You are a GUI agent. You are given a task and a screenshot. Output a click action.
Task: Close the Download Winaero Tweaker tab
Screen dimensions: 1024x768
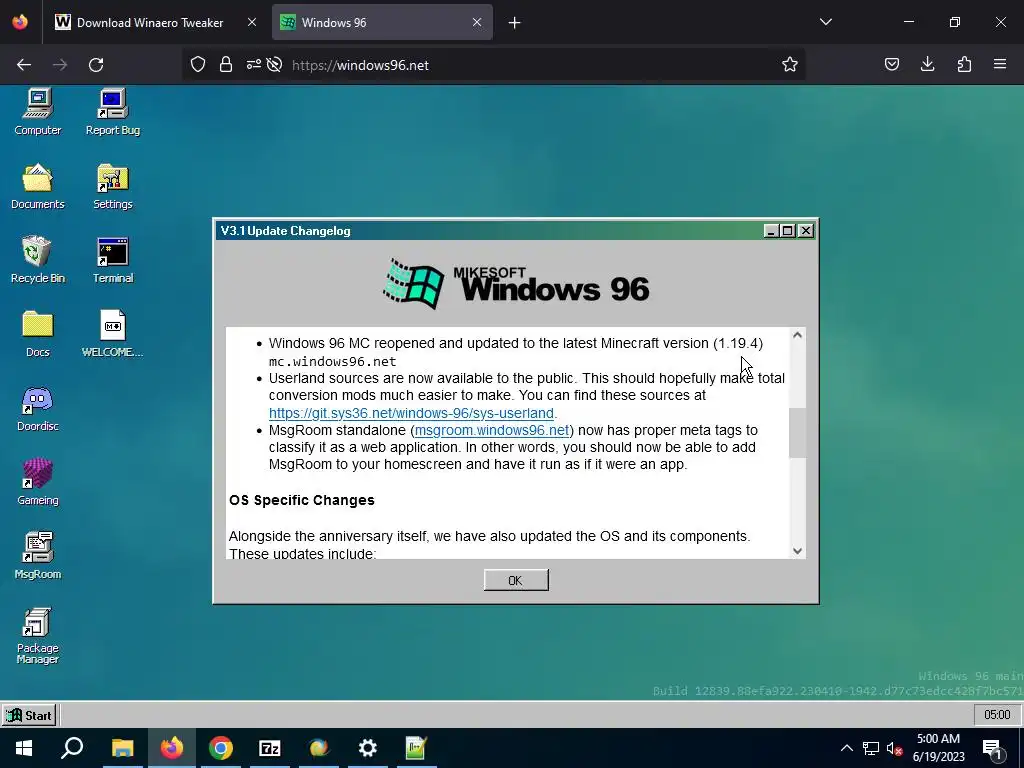point(252,22)
